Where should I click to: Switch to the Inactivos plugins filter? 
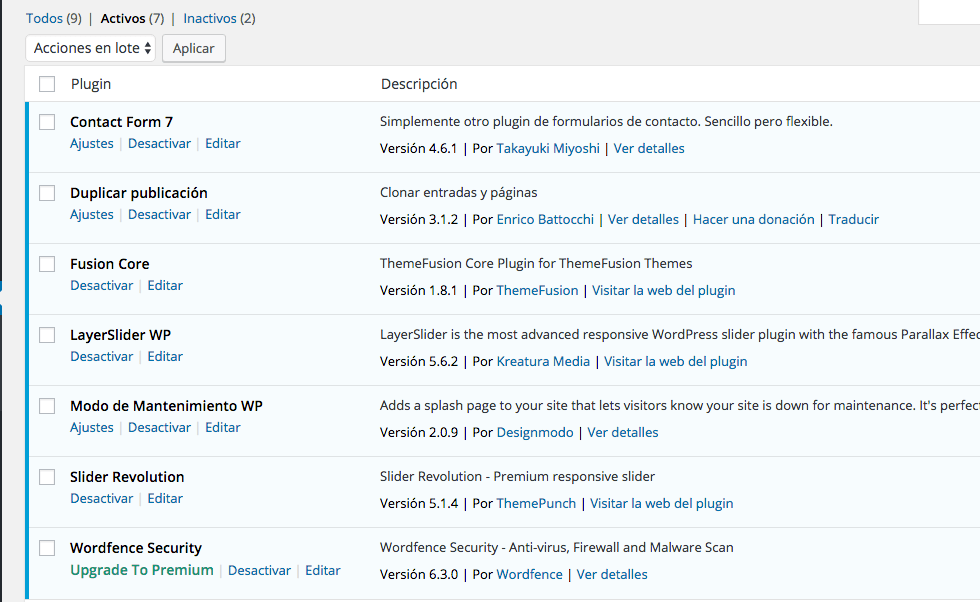tap(210, 18)
